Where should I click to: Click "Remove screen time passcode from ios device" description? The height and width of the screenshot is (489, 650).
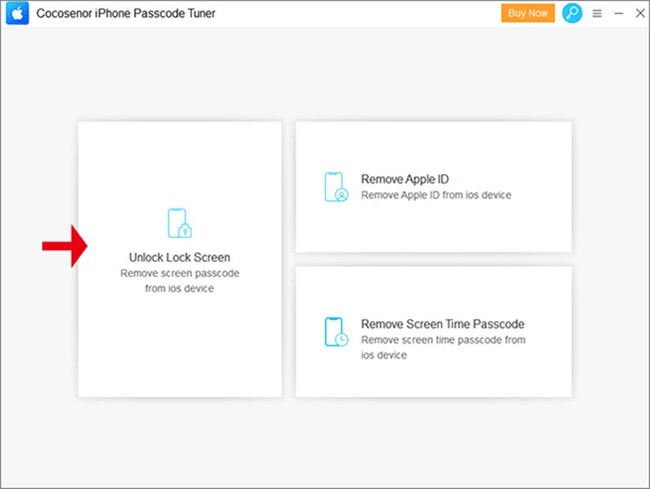click(443, 347)
